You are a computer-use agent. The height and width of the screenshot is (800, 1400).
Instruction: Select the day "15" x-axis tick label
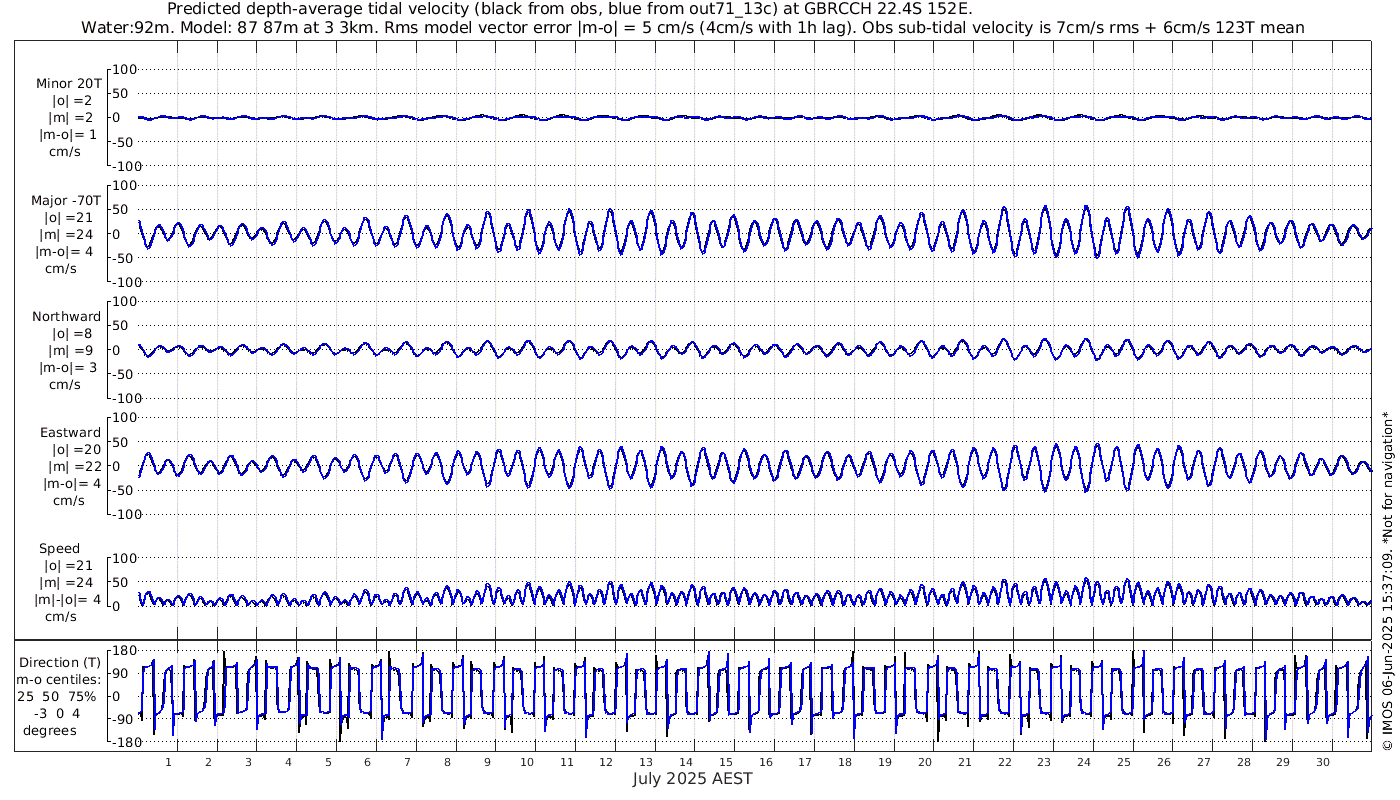pyautogui.click(x=725, y=762)
